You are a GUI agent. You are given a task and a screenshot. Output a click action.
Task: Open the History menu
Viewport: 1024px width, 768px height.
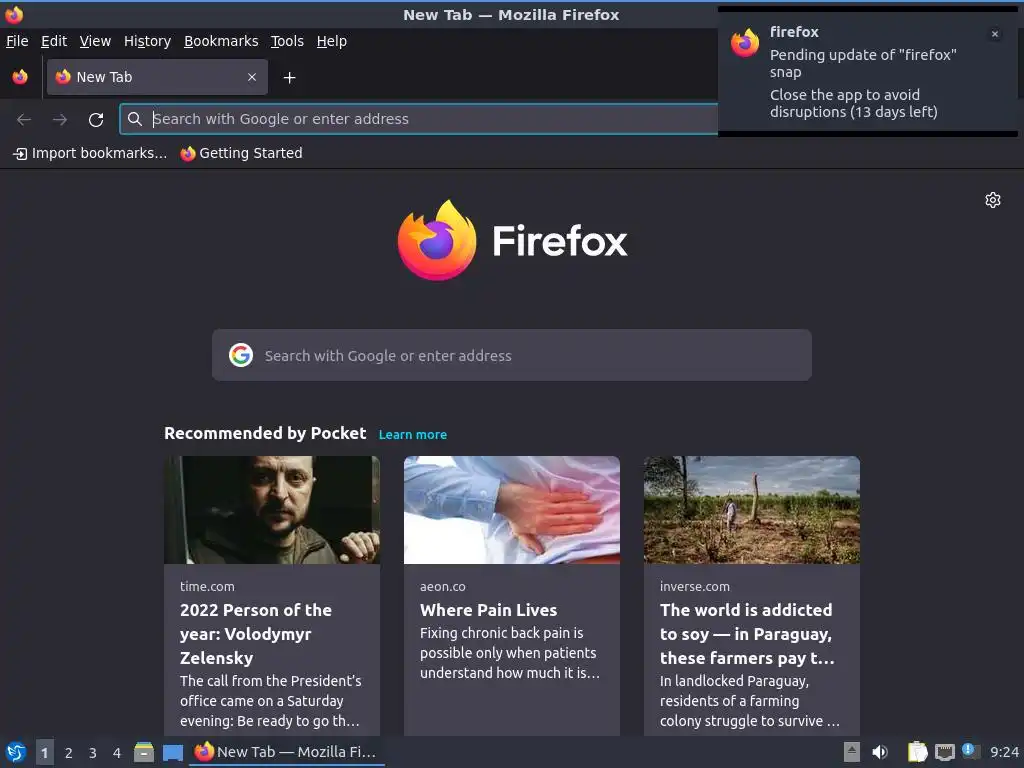(148, 41)
